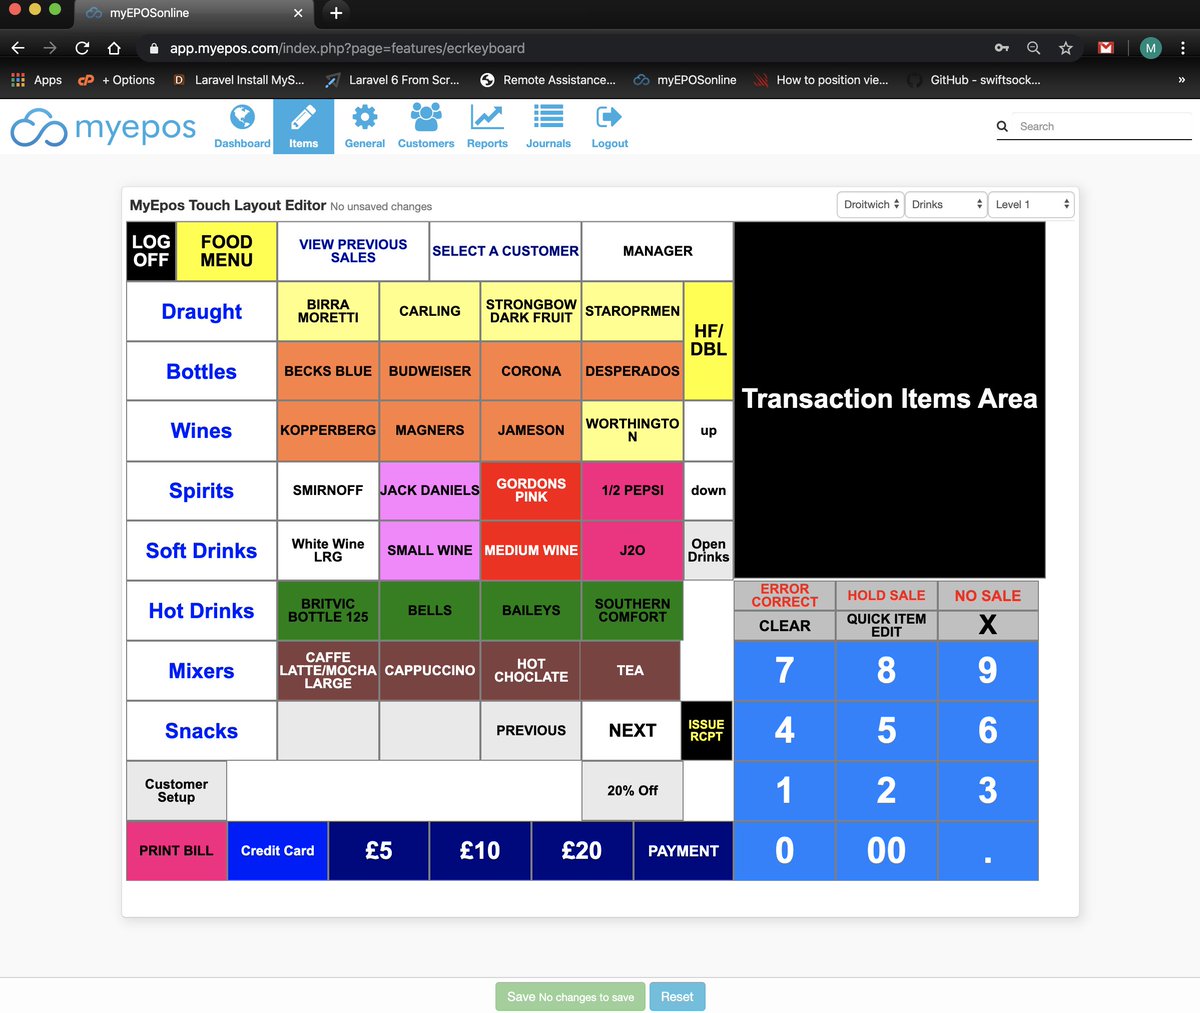This screenshot has width=1200, height=1013.
Task: Click the X multiply key
Action: click(x=988, y=625)
